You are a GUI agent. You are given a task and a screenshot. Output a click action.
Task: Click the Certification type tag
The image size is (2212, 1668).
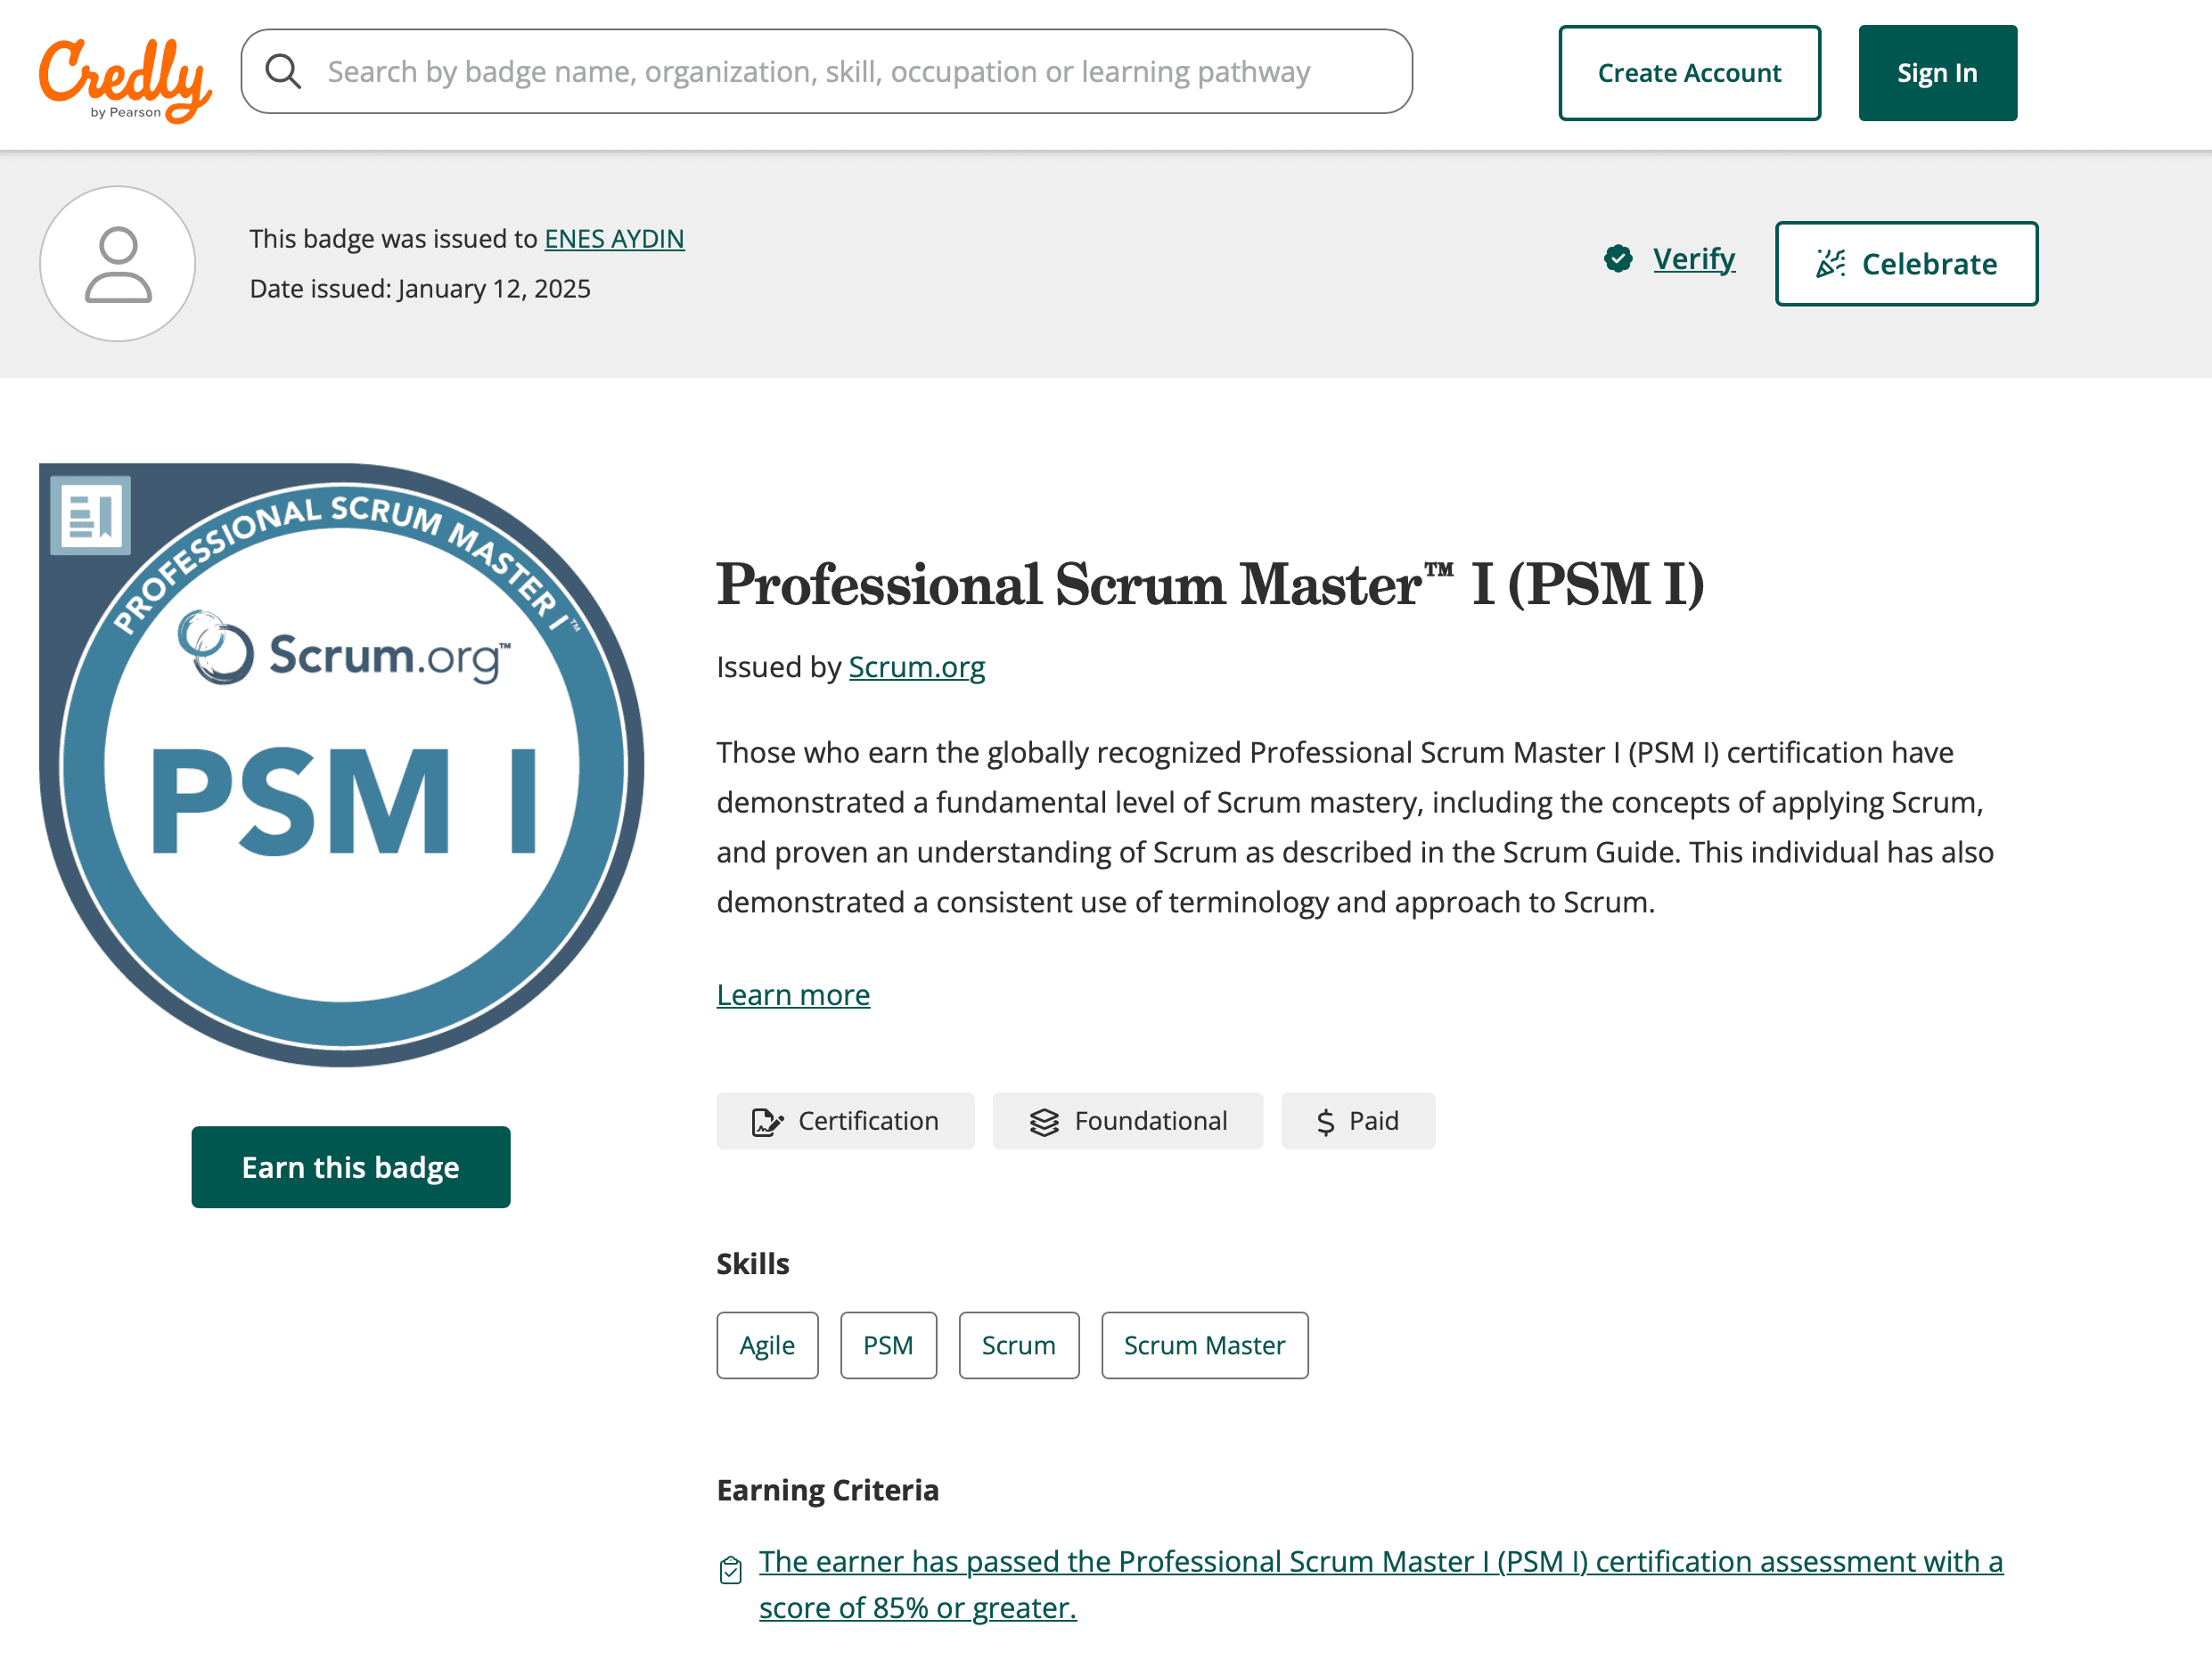point(845,1121)
